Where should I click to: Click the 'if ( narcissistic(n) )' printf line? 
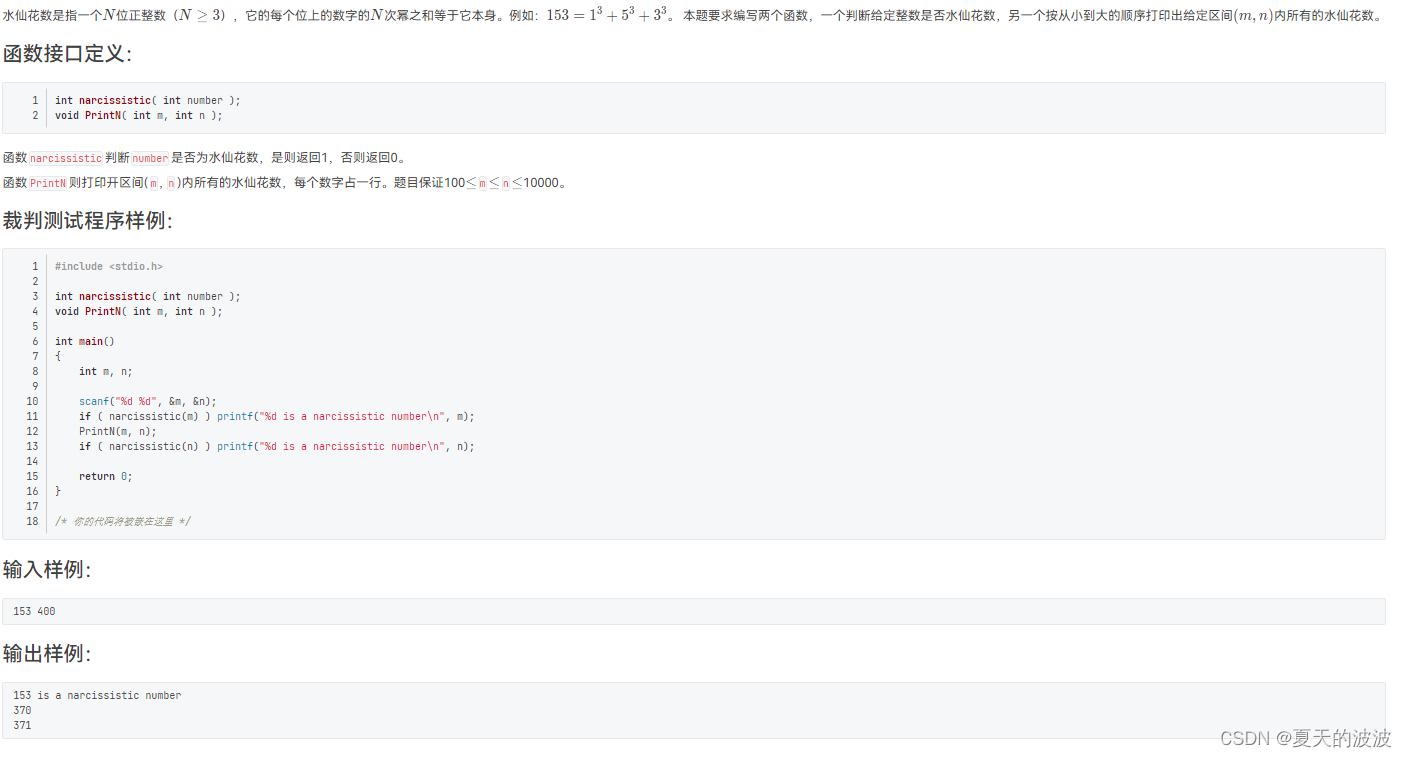click(277, 446)
